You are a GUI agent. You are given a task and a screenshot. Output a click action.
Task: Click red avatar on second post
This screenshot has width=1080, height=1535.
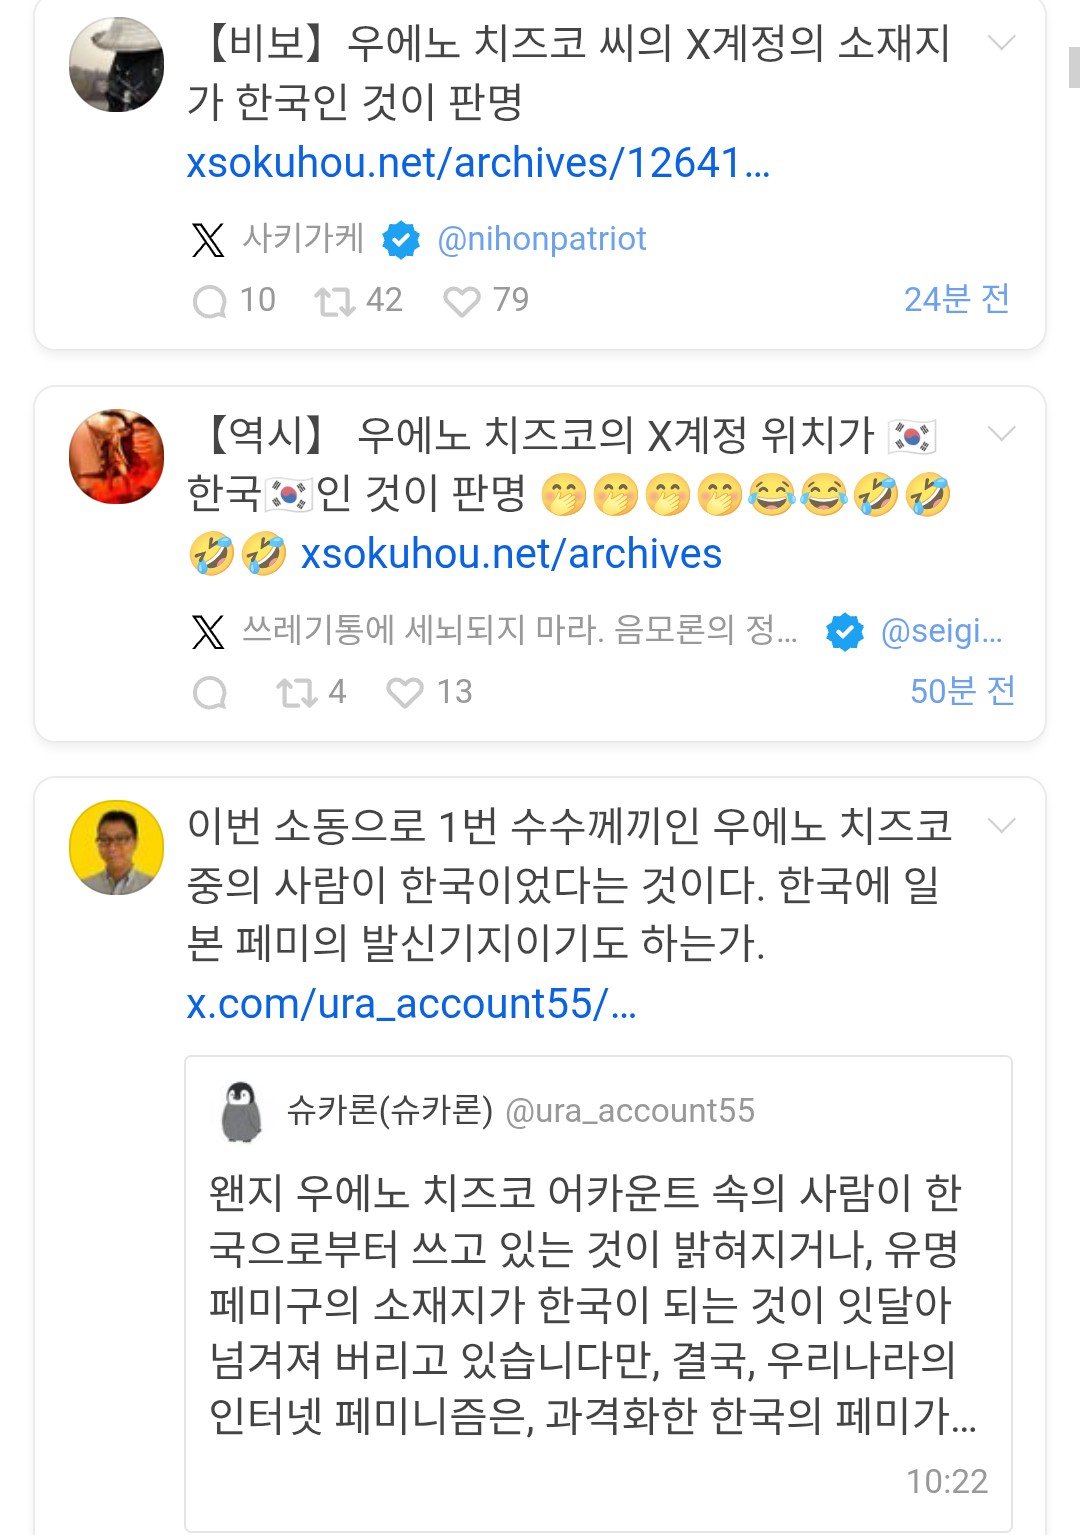click(116, 456)
